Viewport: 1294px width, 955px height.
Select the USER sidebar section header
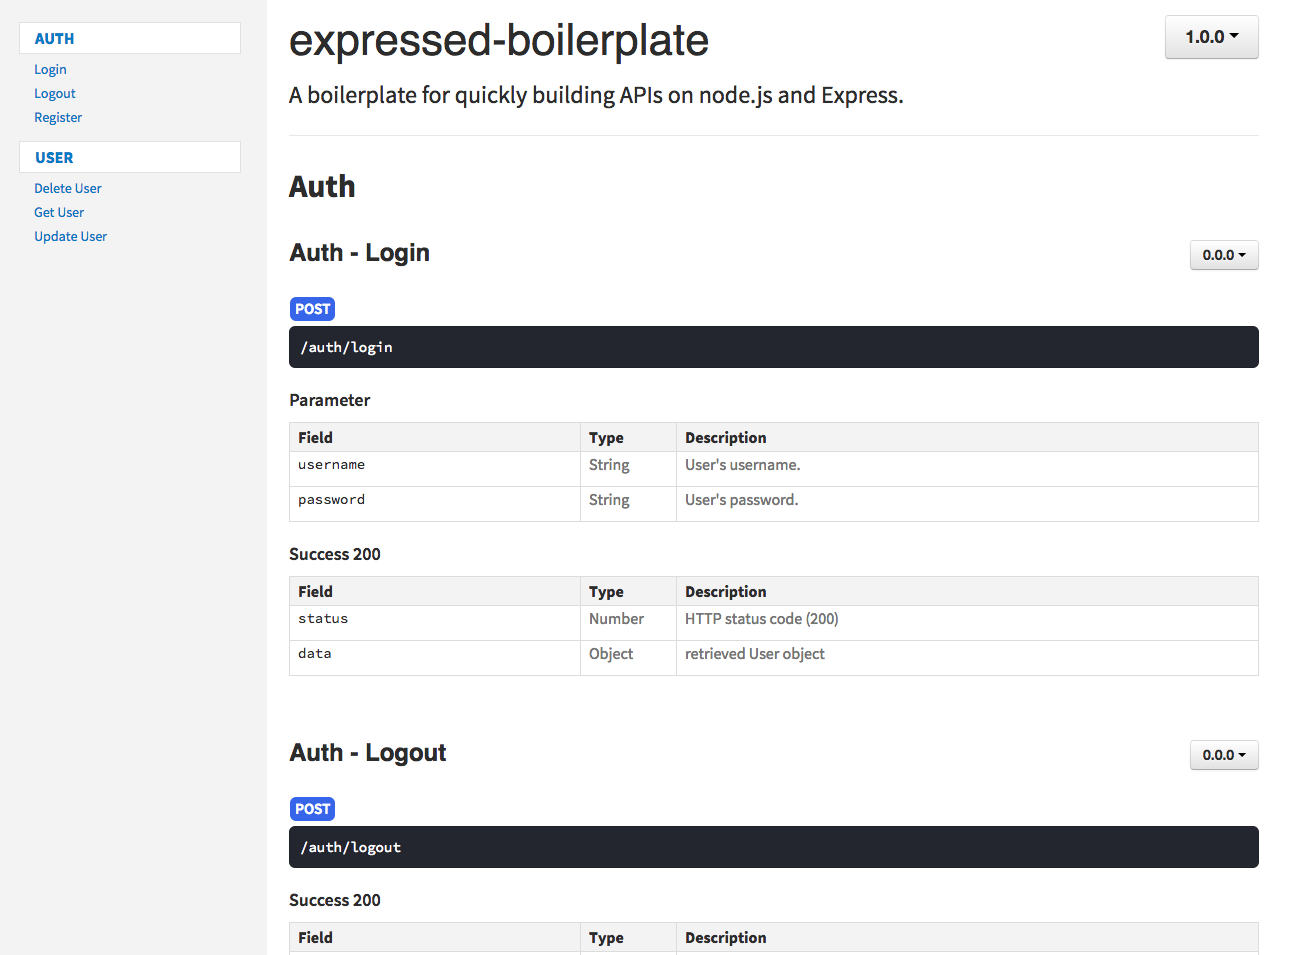(130, 157)
